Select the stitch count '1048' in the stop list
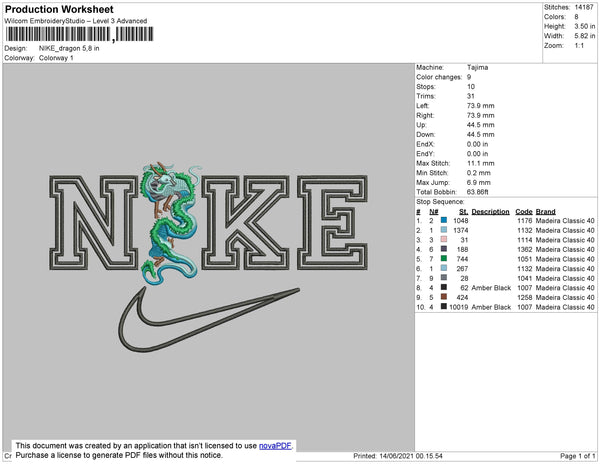 (x=461, y=220)
